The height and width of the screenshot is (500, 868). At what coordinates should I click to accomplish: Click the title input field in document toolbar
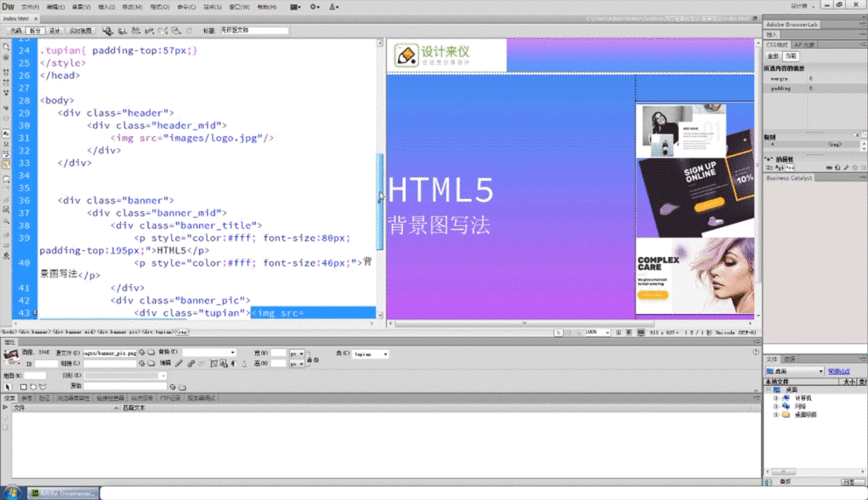click(254, 31)
